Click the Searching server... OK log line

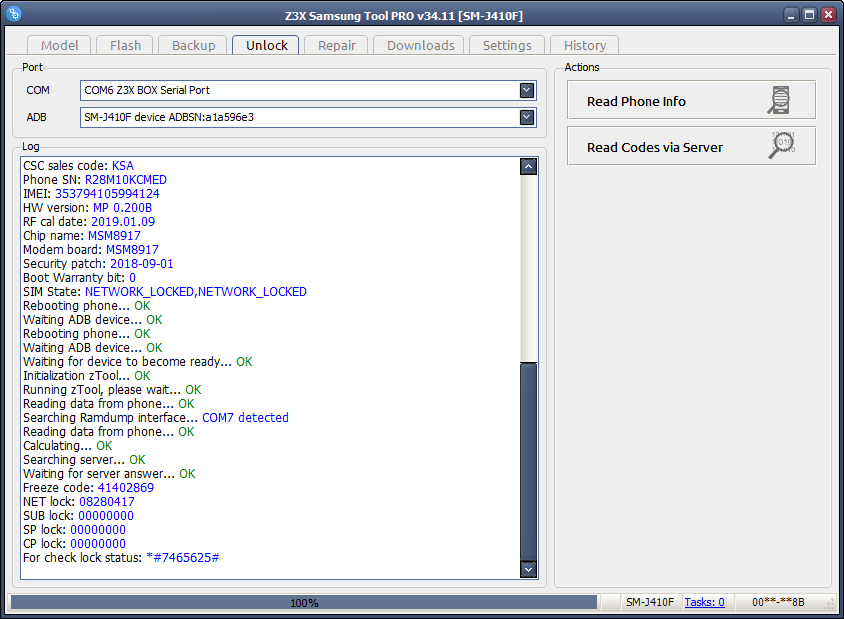(84, 460)
